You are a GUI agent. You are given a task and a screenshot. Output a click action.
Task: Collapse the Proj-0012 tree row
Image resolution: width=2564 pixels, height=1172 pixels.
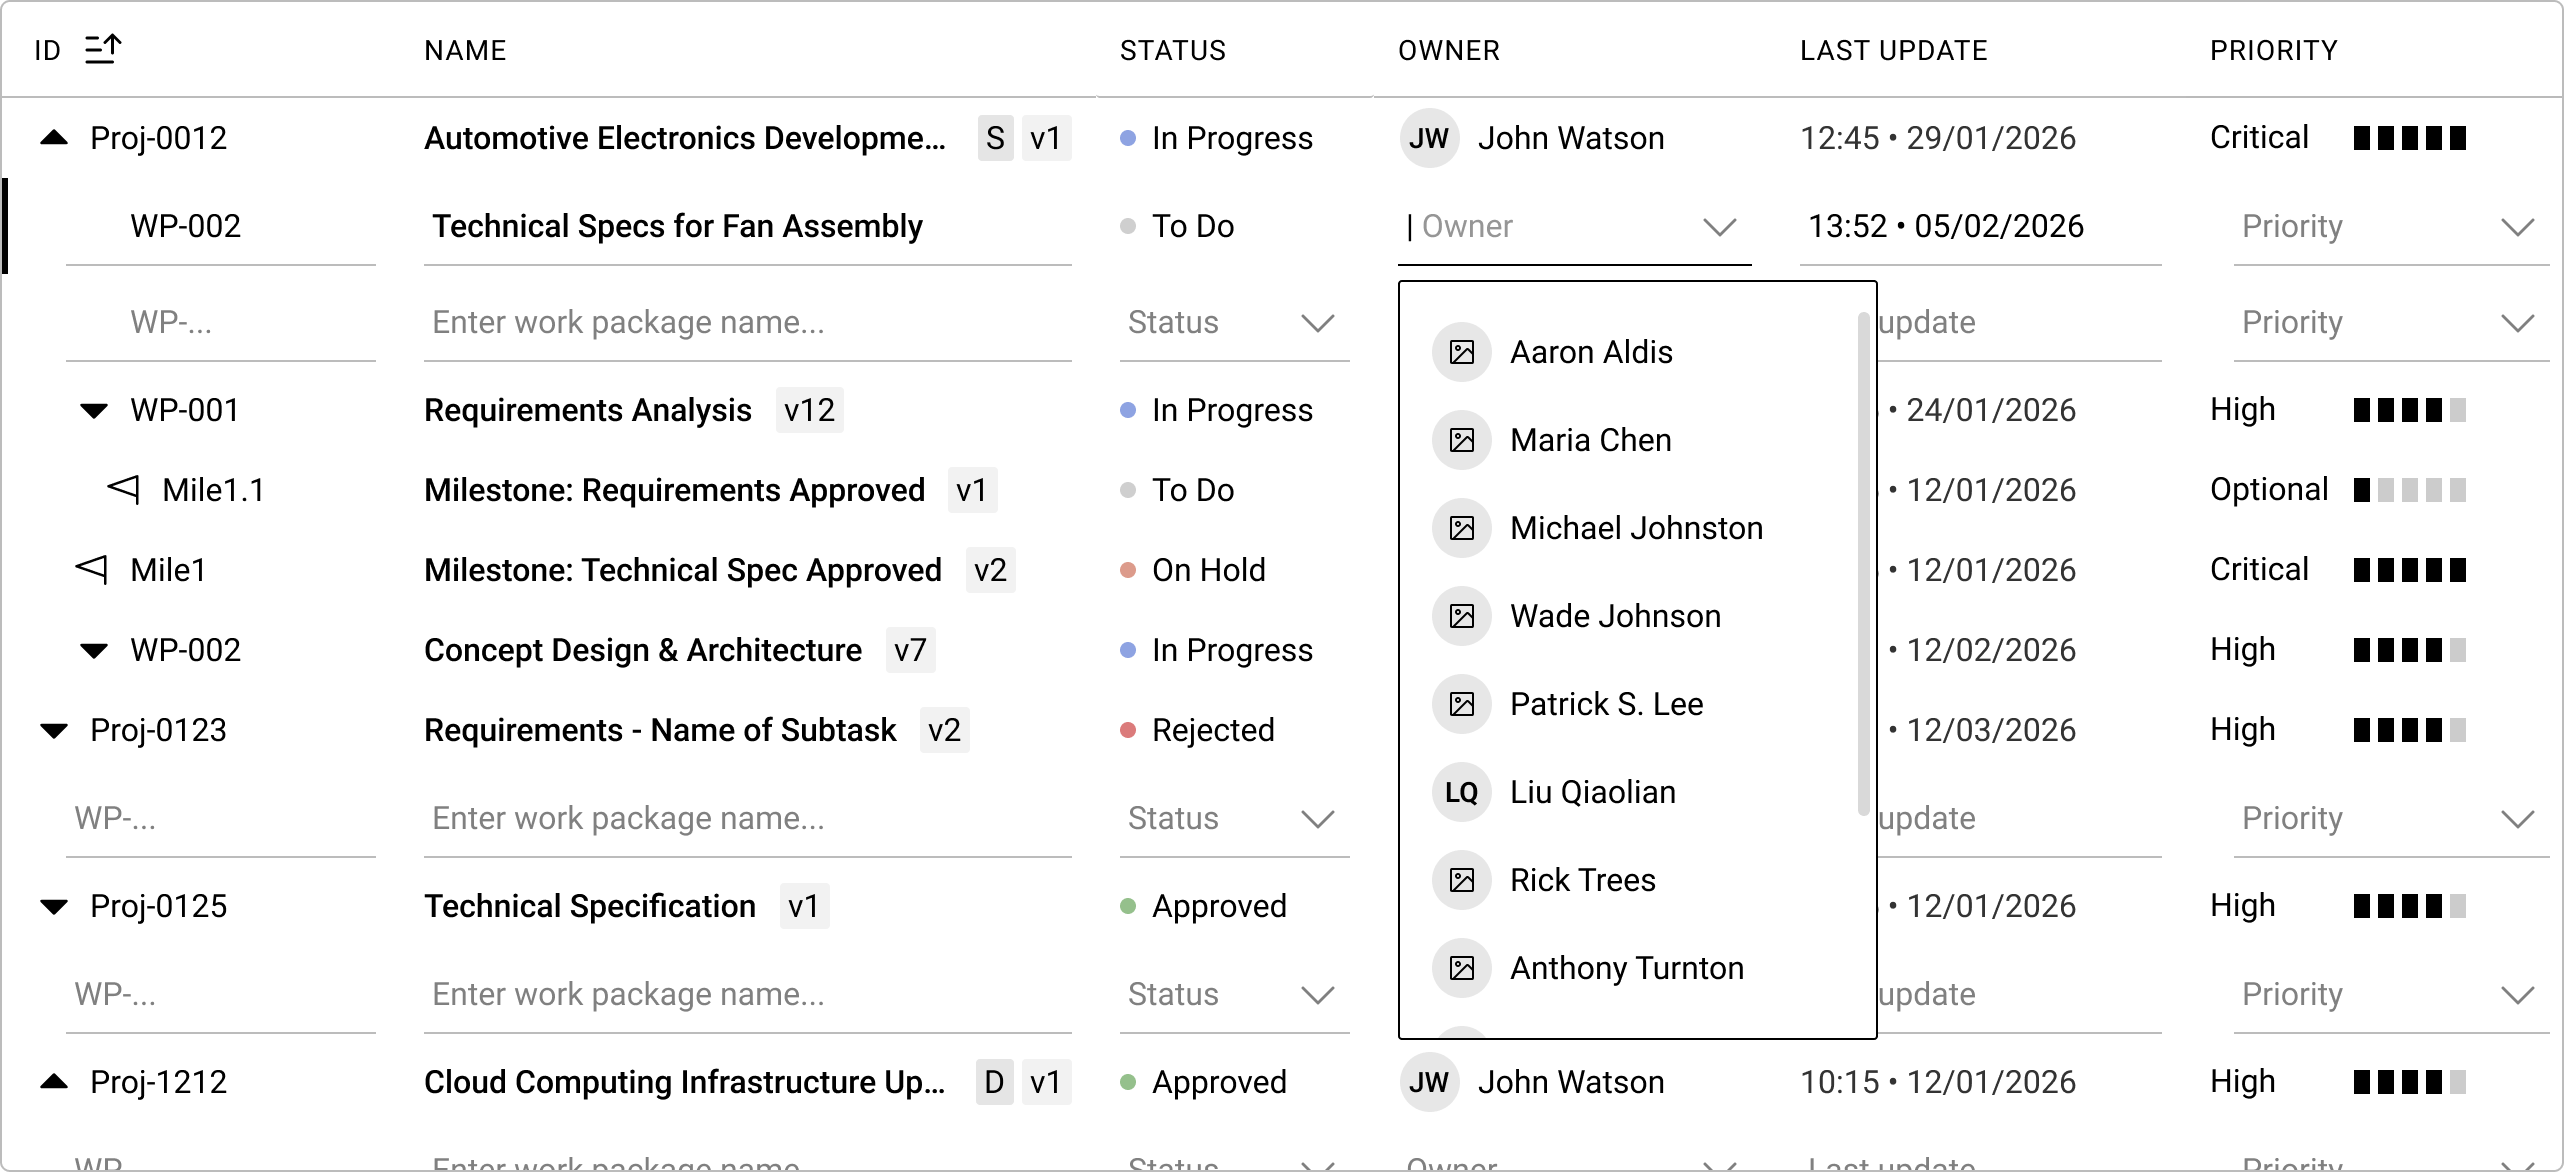[x=52, y=137]
